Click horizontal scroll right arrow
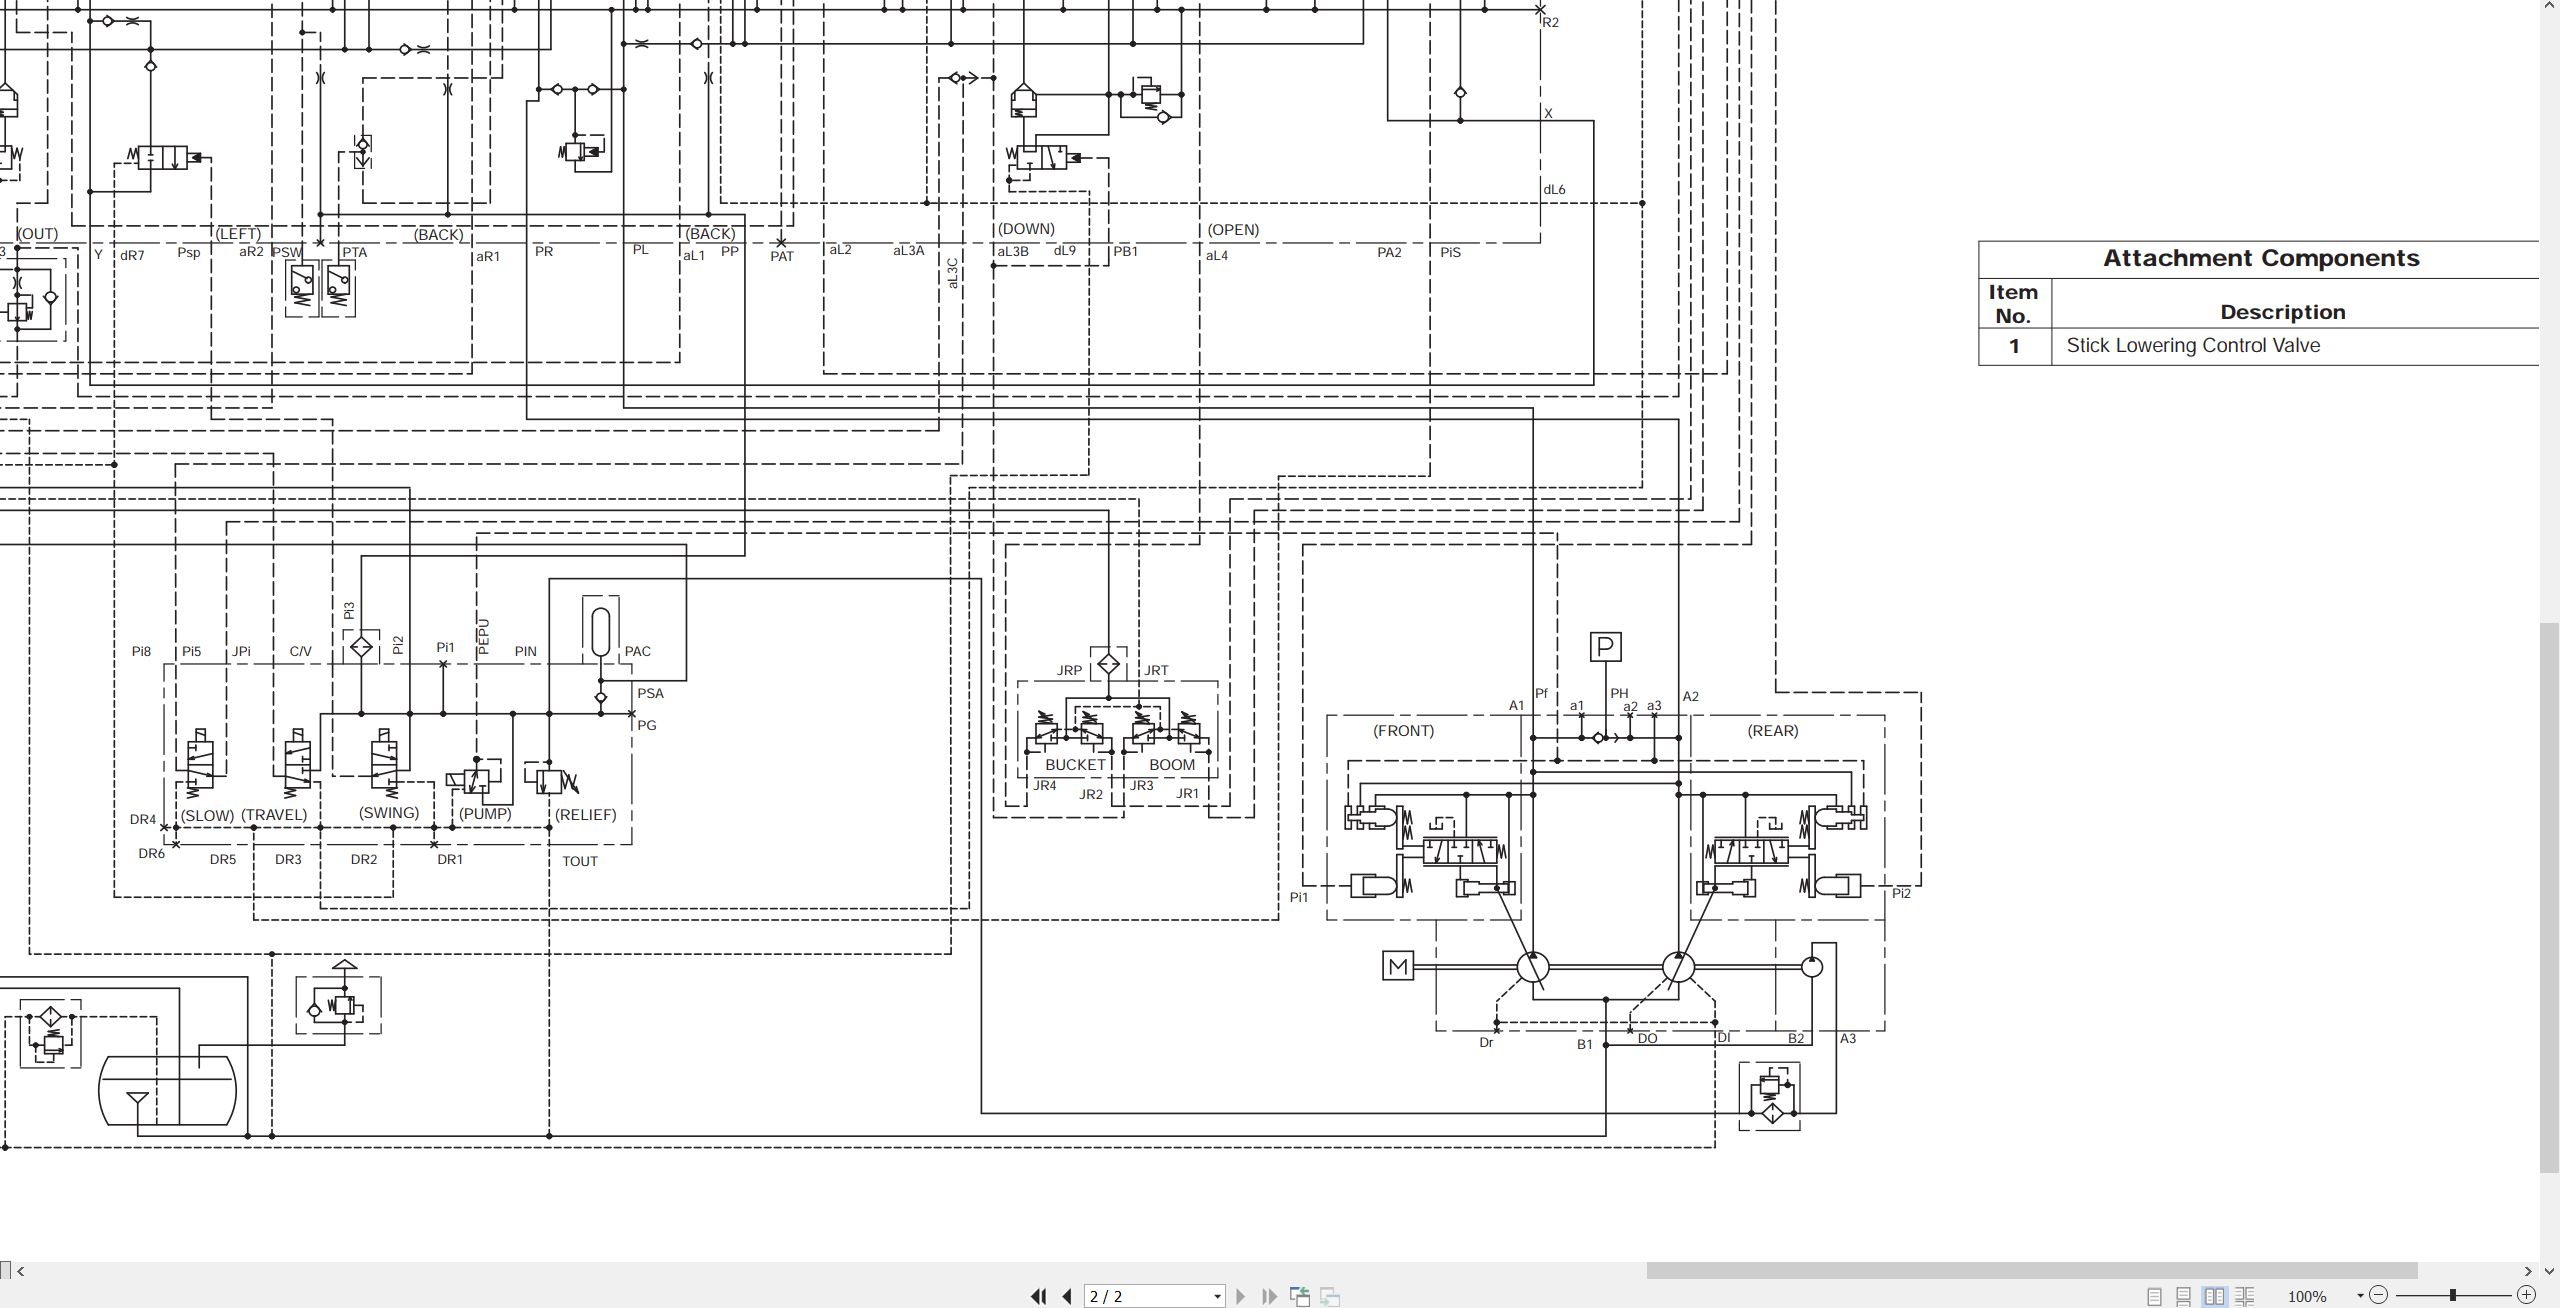The width and height of the screenshot is (2560, 1308). [x=2528, y=1271]
